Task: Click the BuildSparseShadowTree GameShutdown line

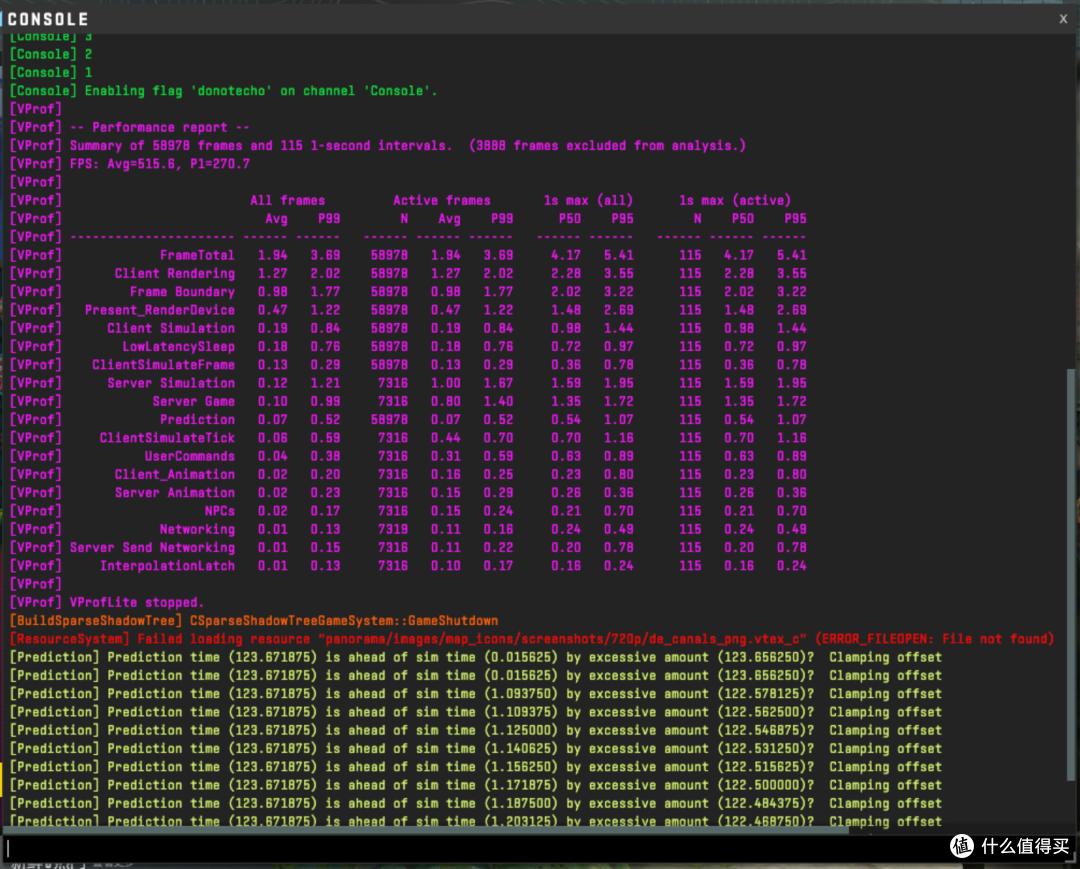Action: pos(253,620)
